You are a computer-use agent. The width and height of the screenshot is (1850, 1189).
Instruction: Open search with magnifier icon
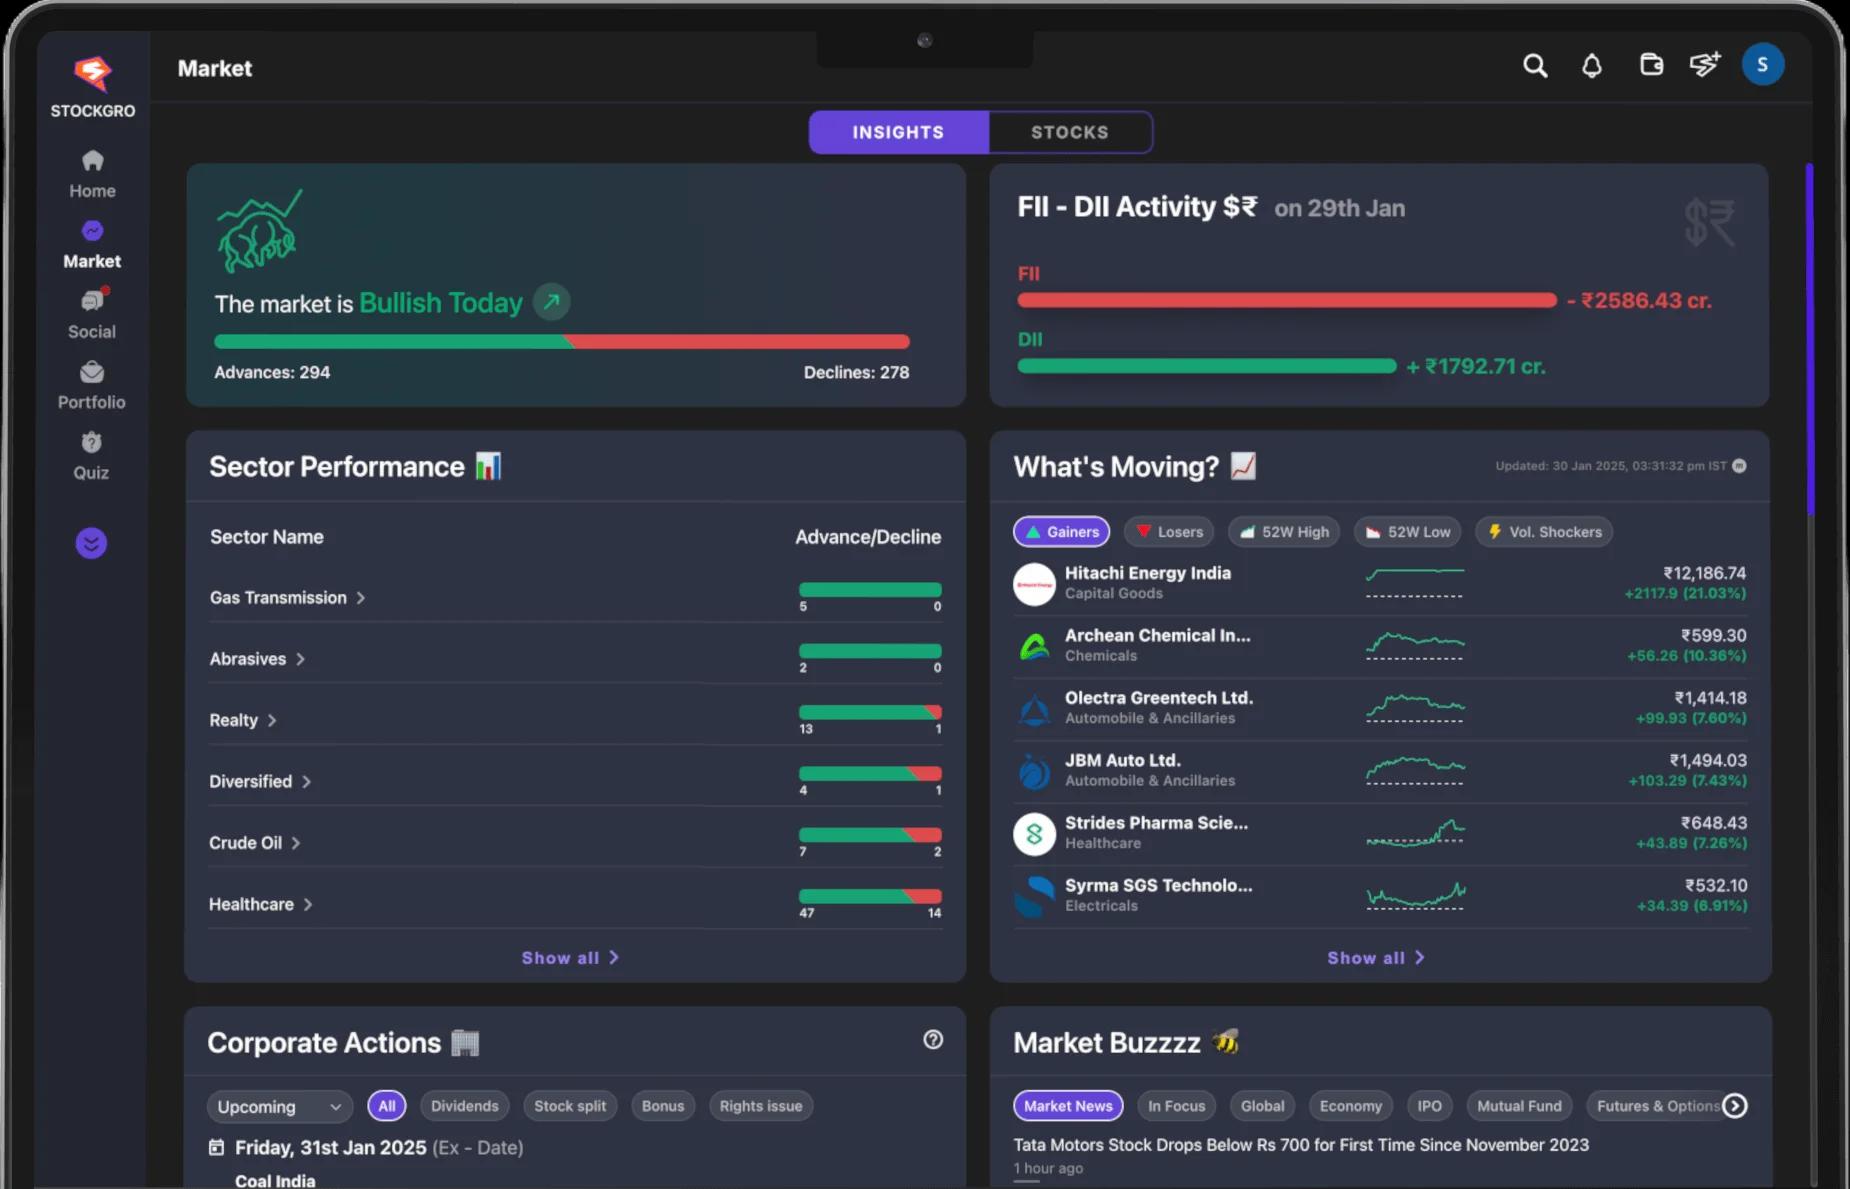1535,66
